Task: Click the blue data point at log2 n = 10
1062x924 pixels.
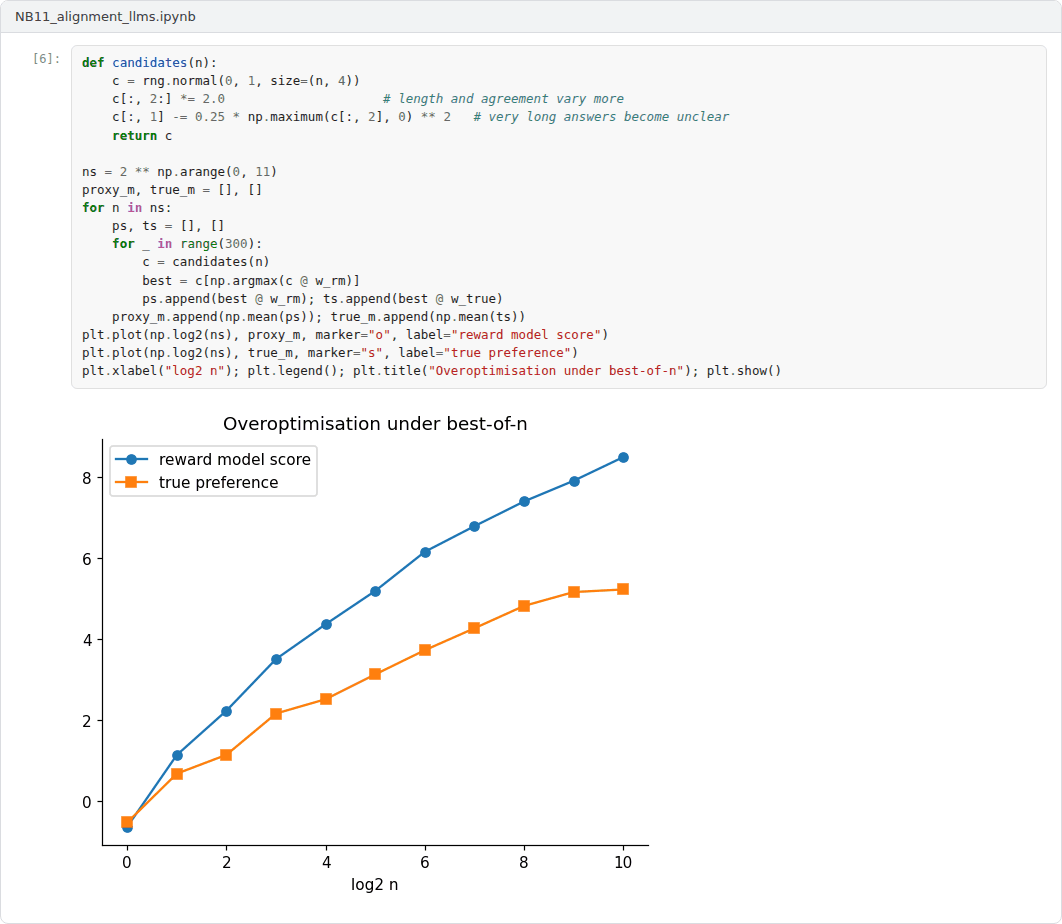Action: (x=623, y=458)
